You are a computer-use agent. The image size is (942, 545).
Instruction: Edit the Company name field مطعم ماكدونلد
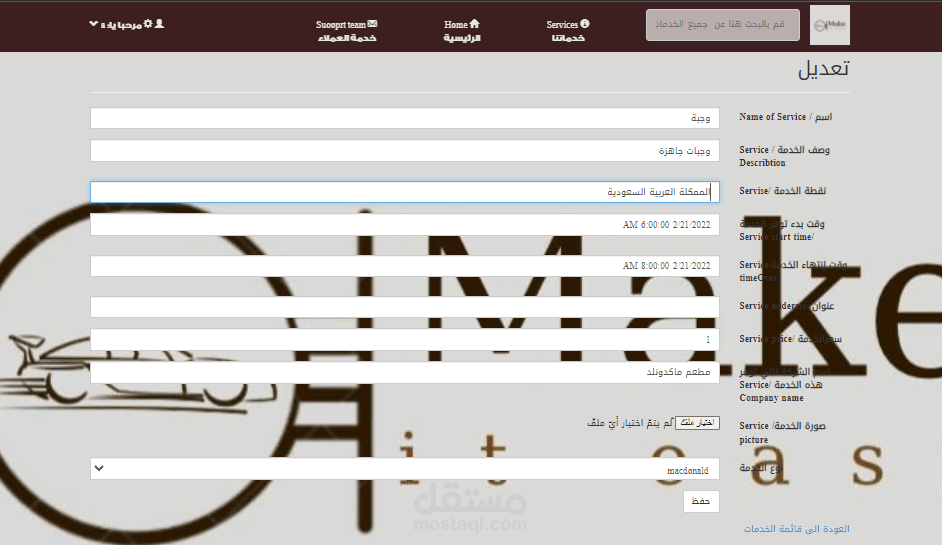[x=405, y=372]
